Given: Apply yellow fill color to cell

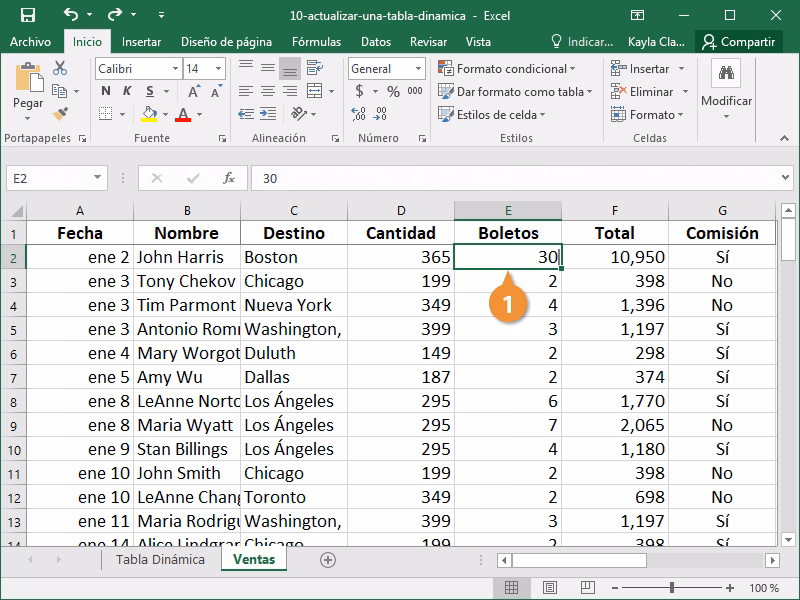Looking at the screenshot, I should pyautogui.click(x=149, y=114).
